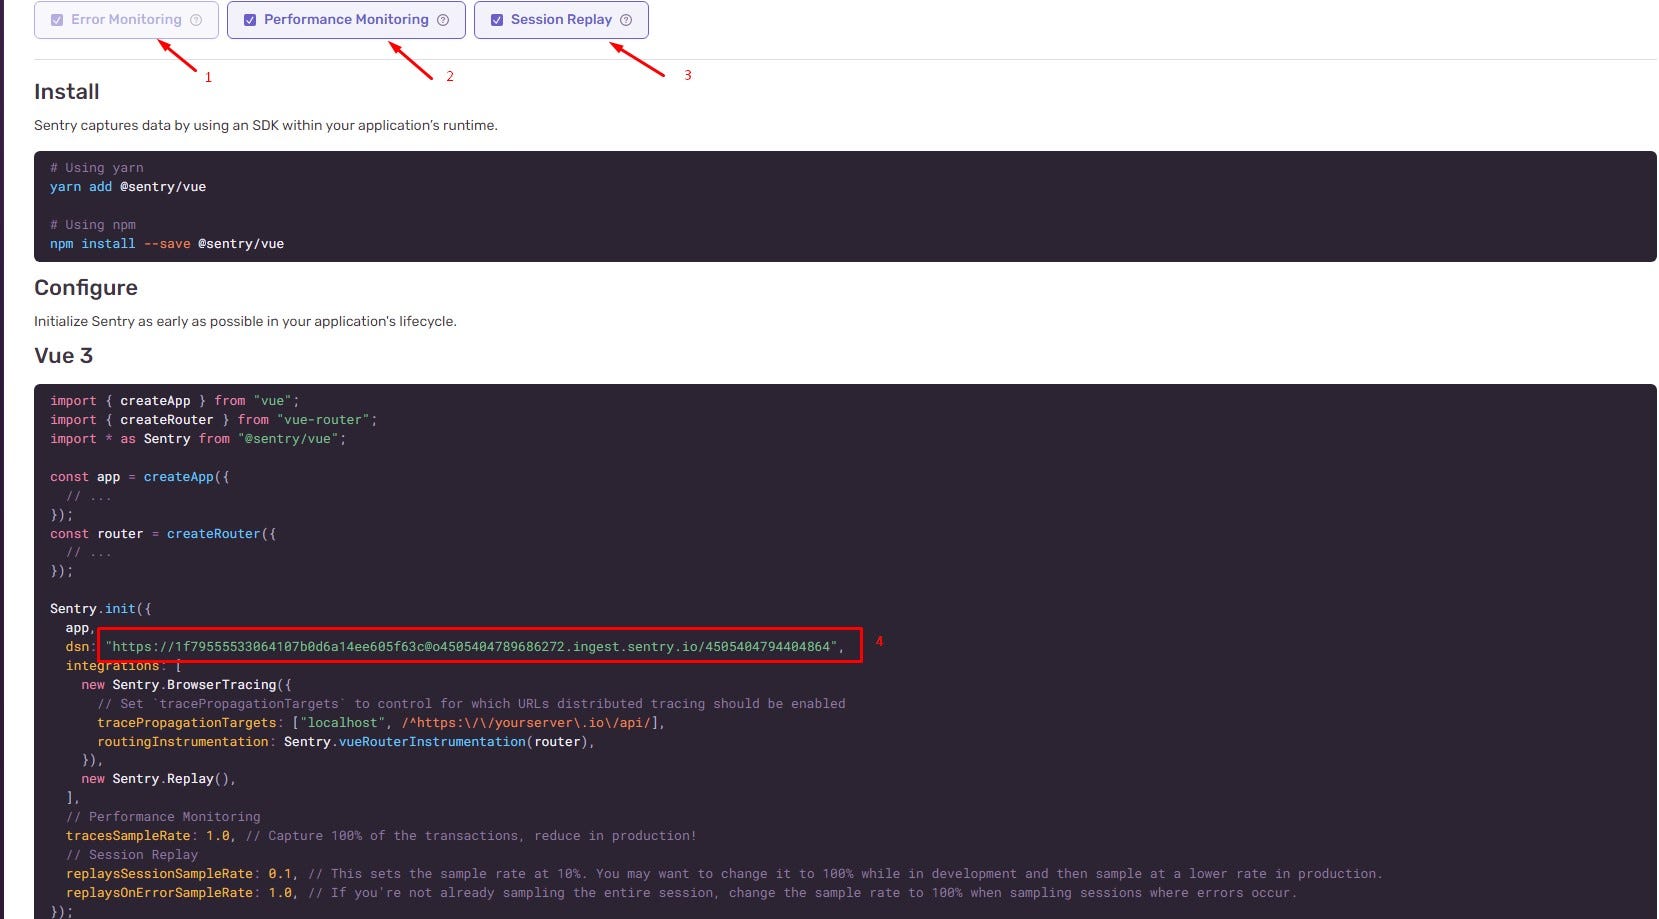Click the '// Session Replay' code comment

pyautogui.click(x=132, y=855)
